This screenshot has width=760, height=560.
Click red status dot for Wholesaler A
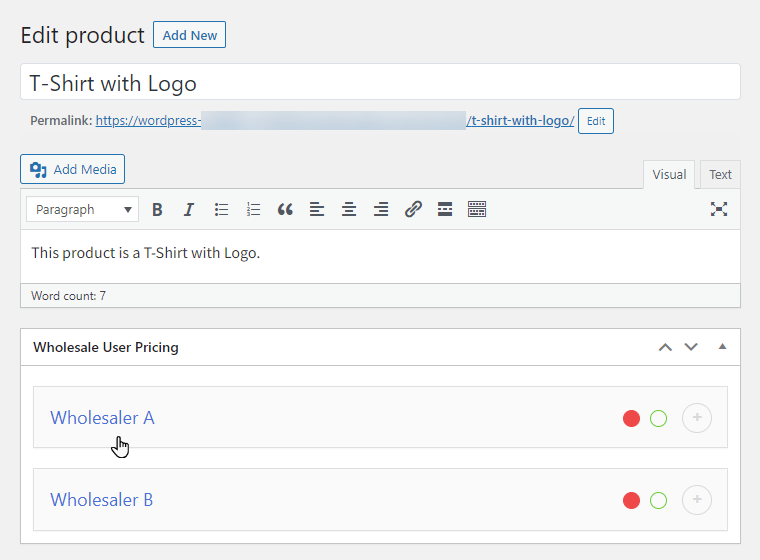631,418
